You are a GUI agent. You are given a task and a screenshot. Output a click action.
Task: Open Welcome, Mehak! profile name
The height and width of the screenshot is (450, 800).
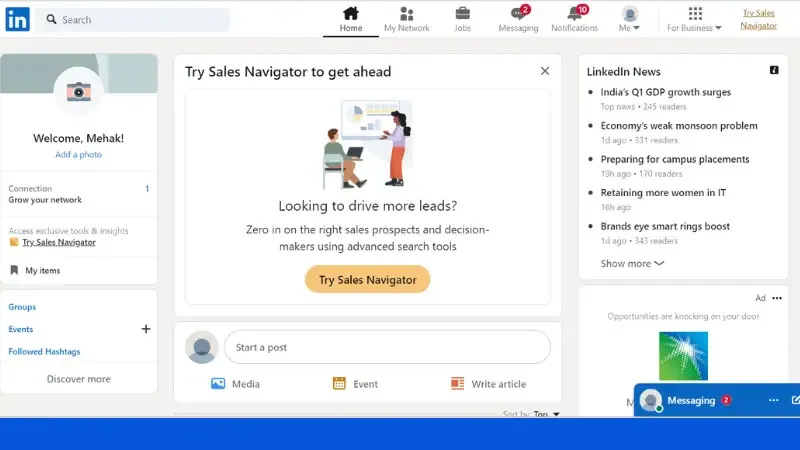coord(79,138)
